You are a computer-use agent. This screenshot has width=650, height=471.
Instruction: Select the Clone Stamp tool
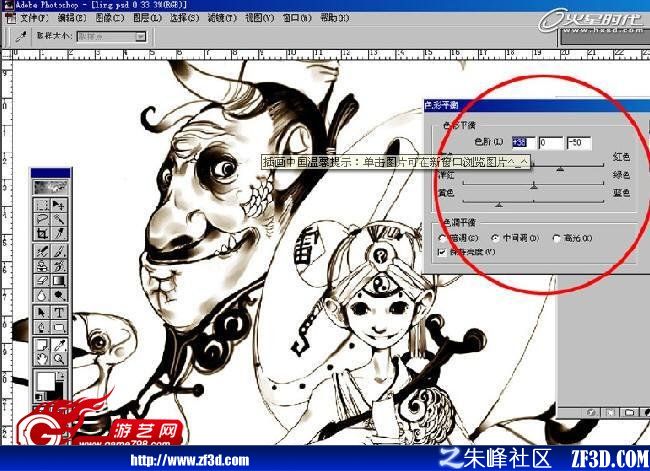coord(41,266)
